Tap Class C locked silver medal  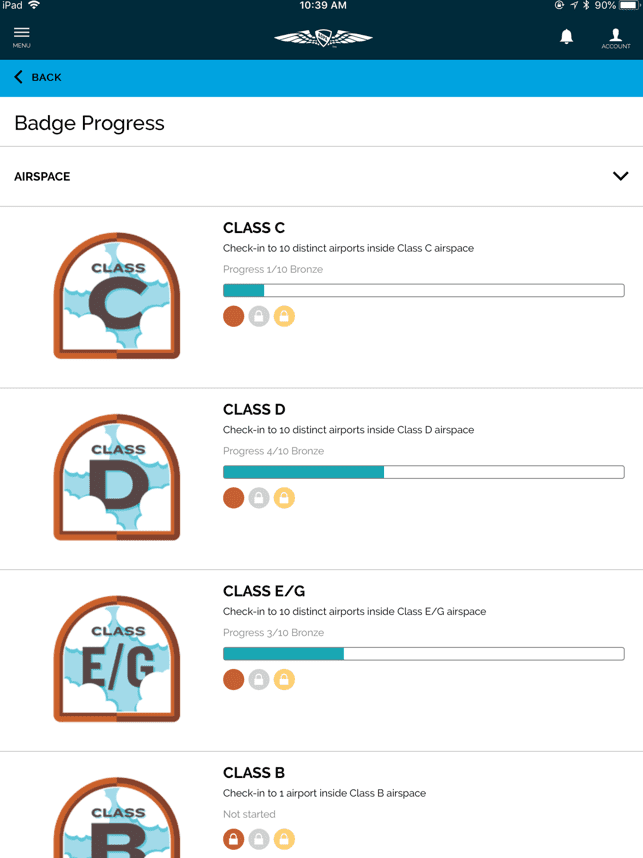(x=259, y=316)
